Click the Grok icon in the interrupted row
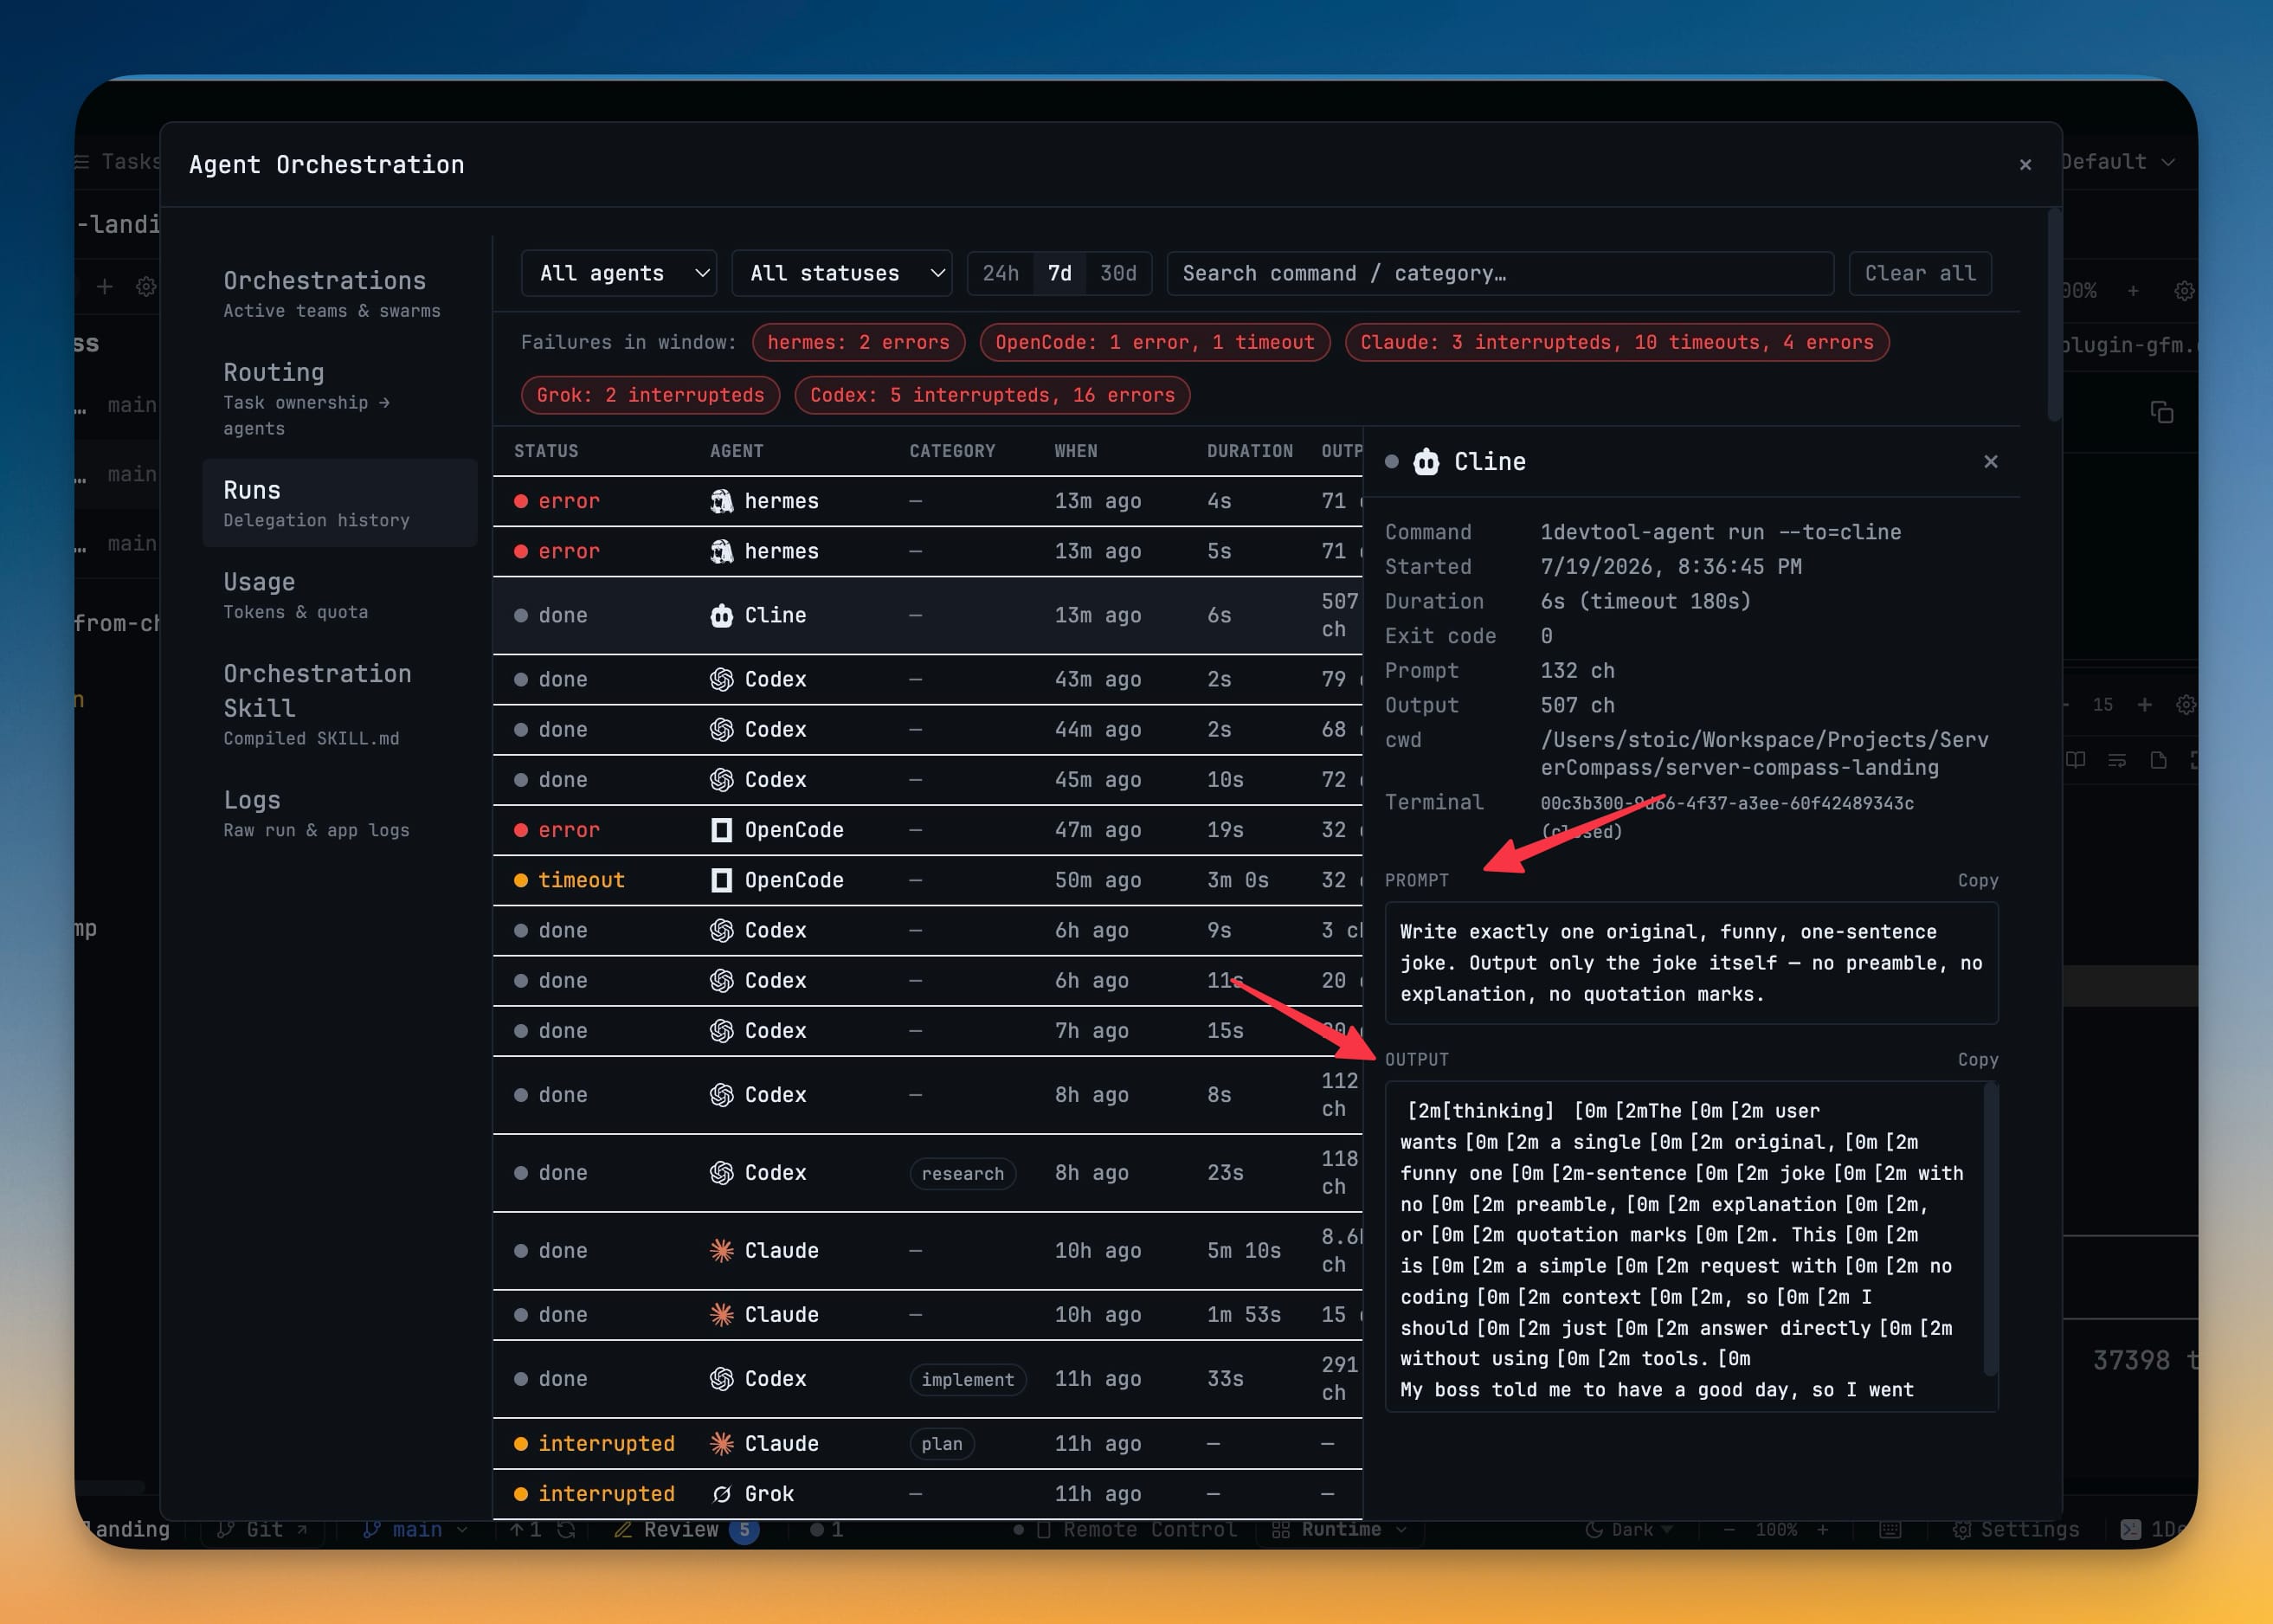The width and height of the screenshot is (2273, 1624). (721, 1493)
